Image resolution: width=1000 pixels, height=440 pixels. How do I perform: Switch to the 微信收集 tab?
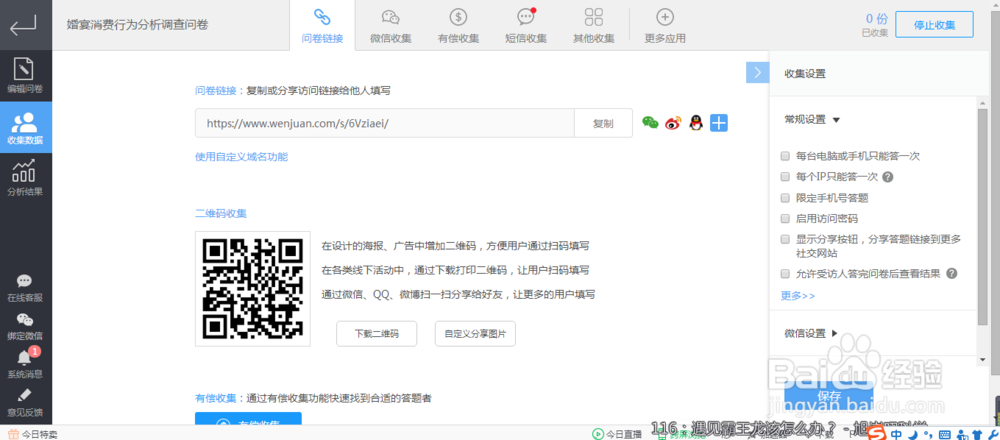pyautogui.click(x=390, y=26)
